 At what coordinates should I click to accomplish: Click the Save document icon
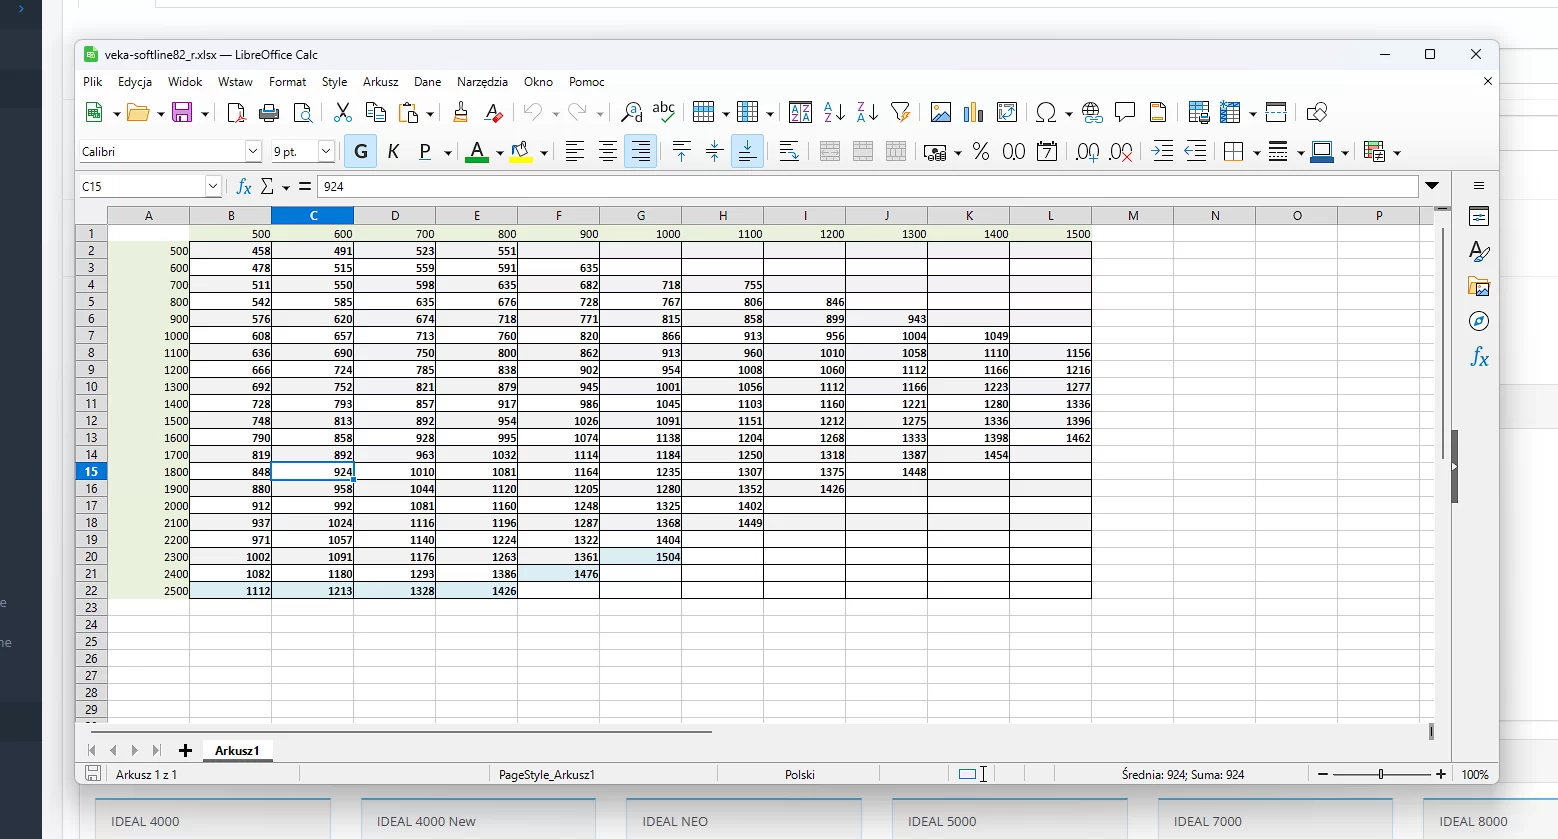(182, 113)
